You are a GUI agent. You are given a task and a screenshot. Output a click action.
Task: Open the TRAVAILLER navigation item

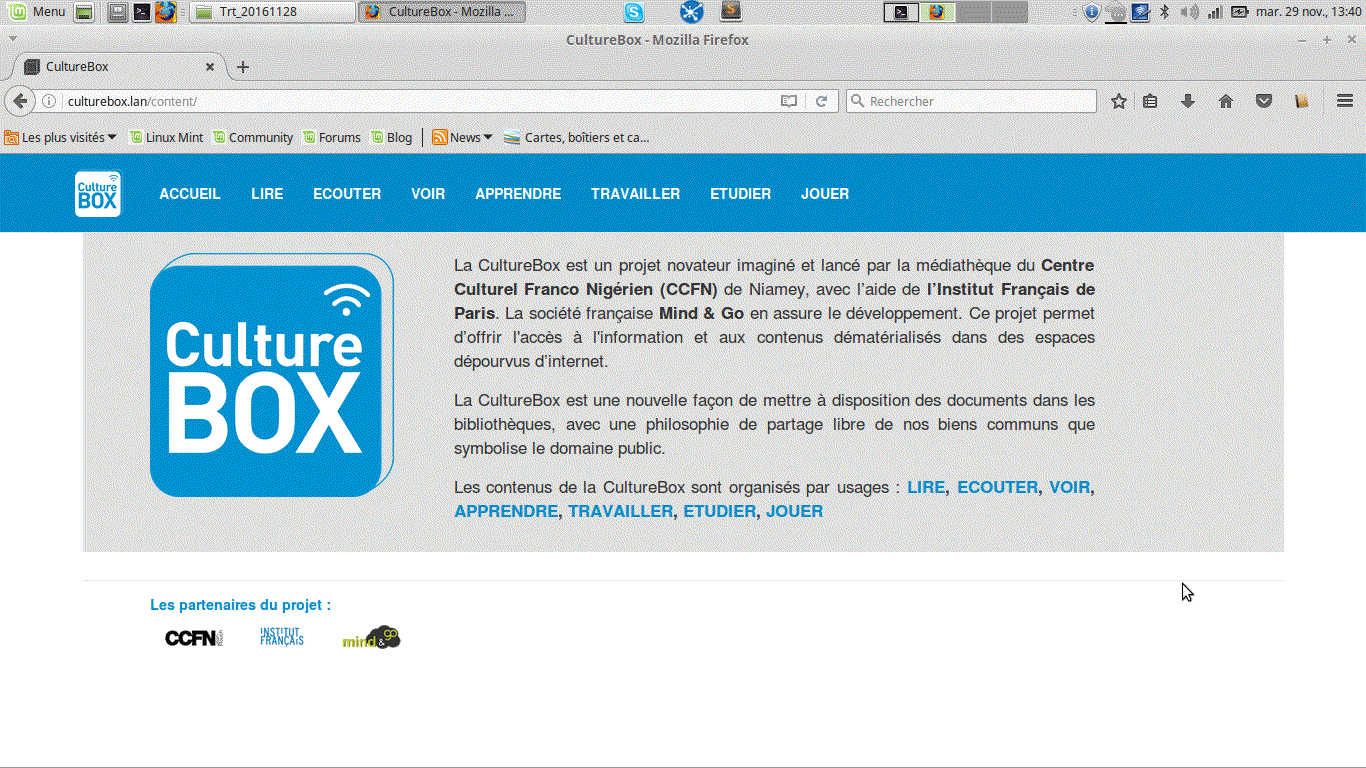(635, 194)
